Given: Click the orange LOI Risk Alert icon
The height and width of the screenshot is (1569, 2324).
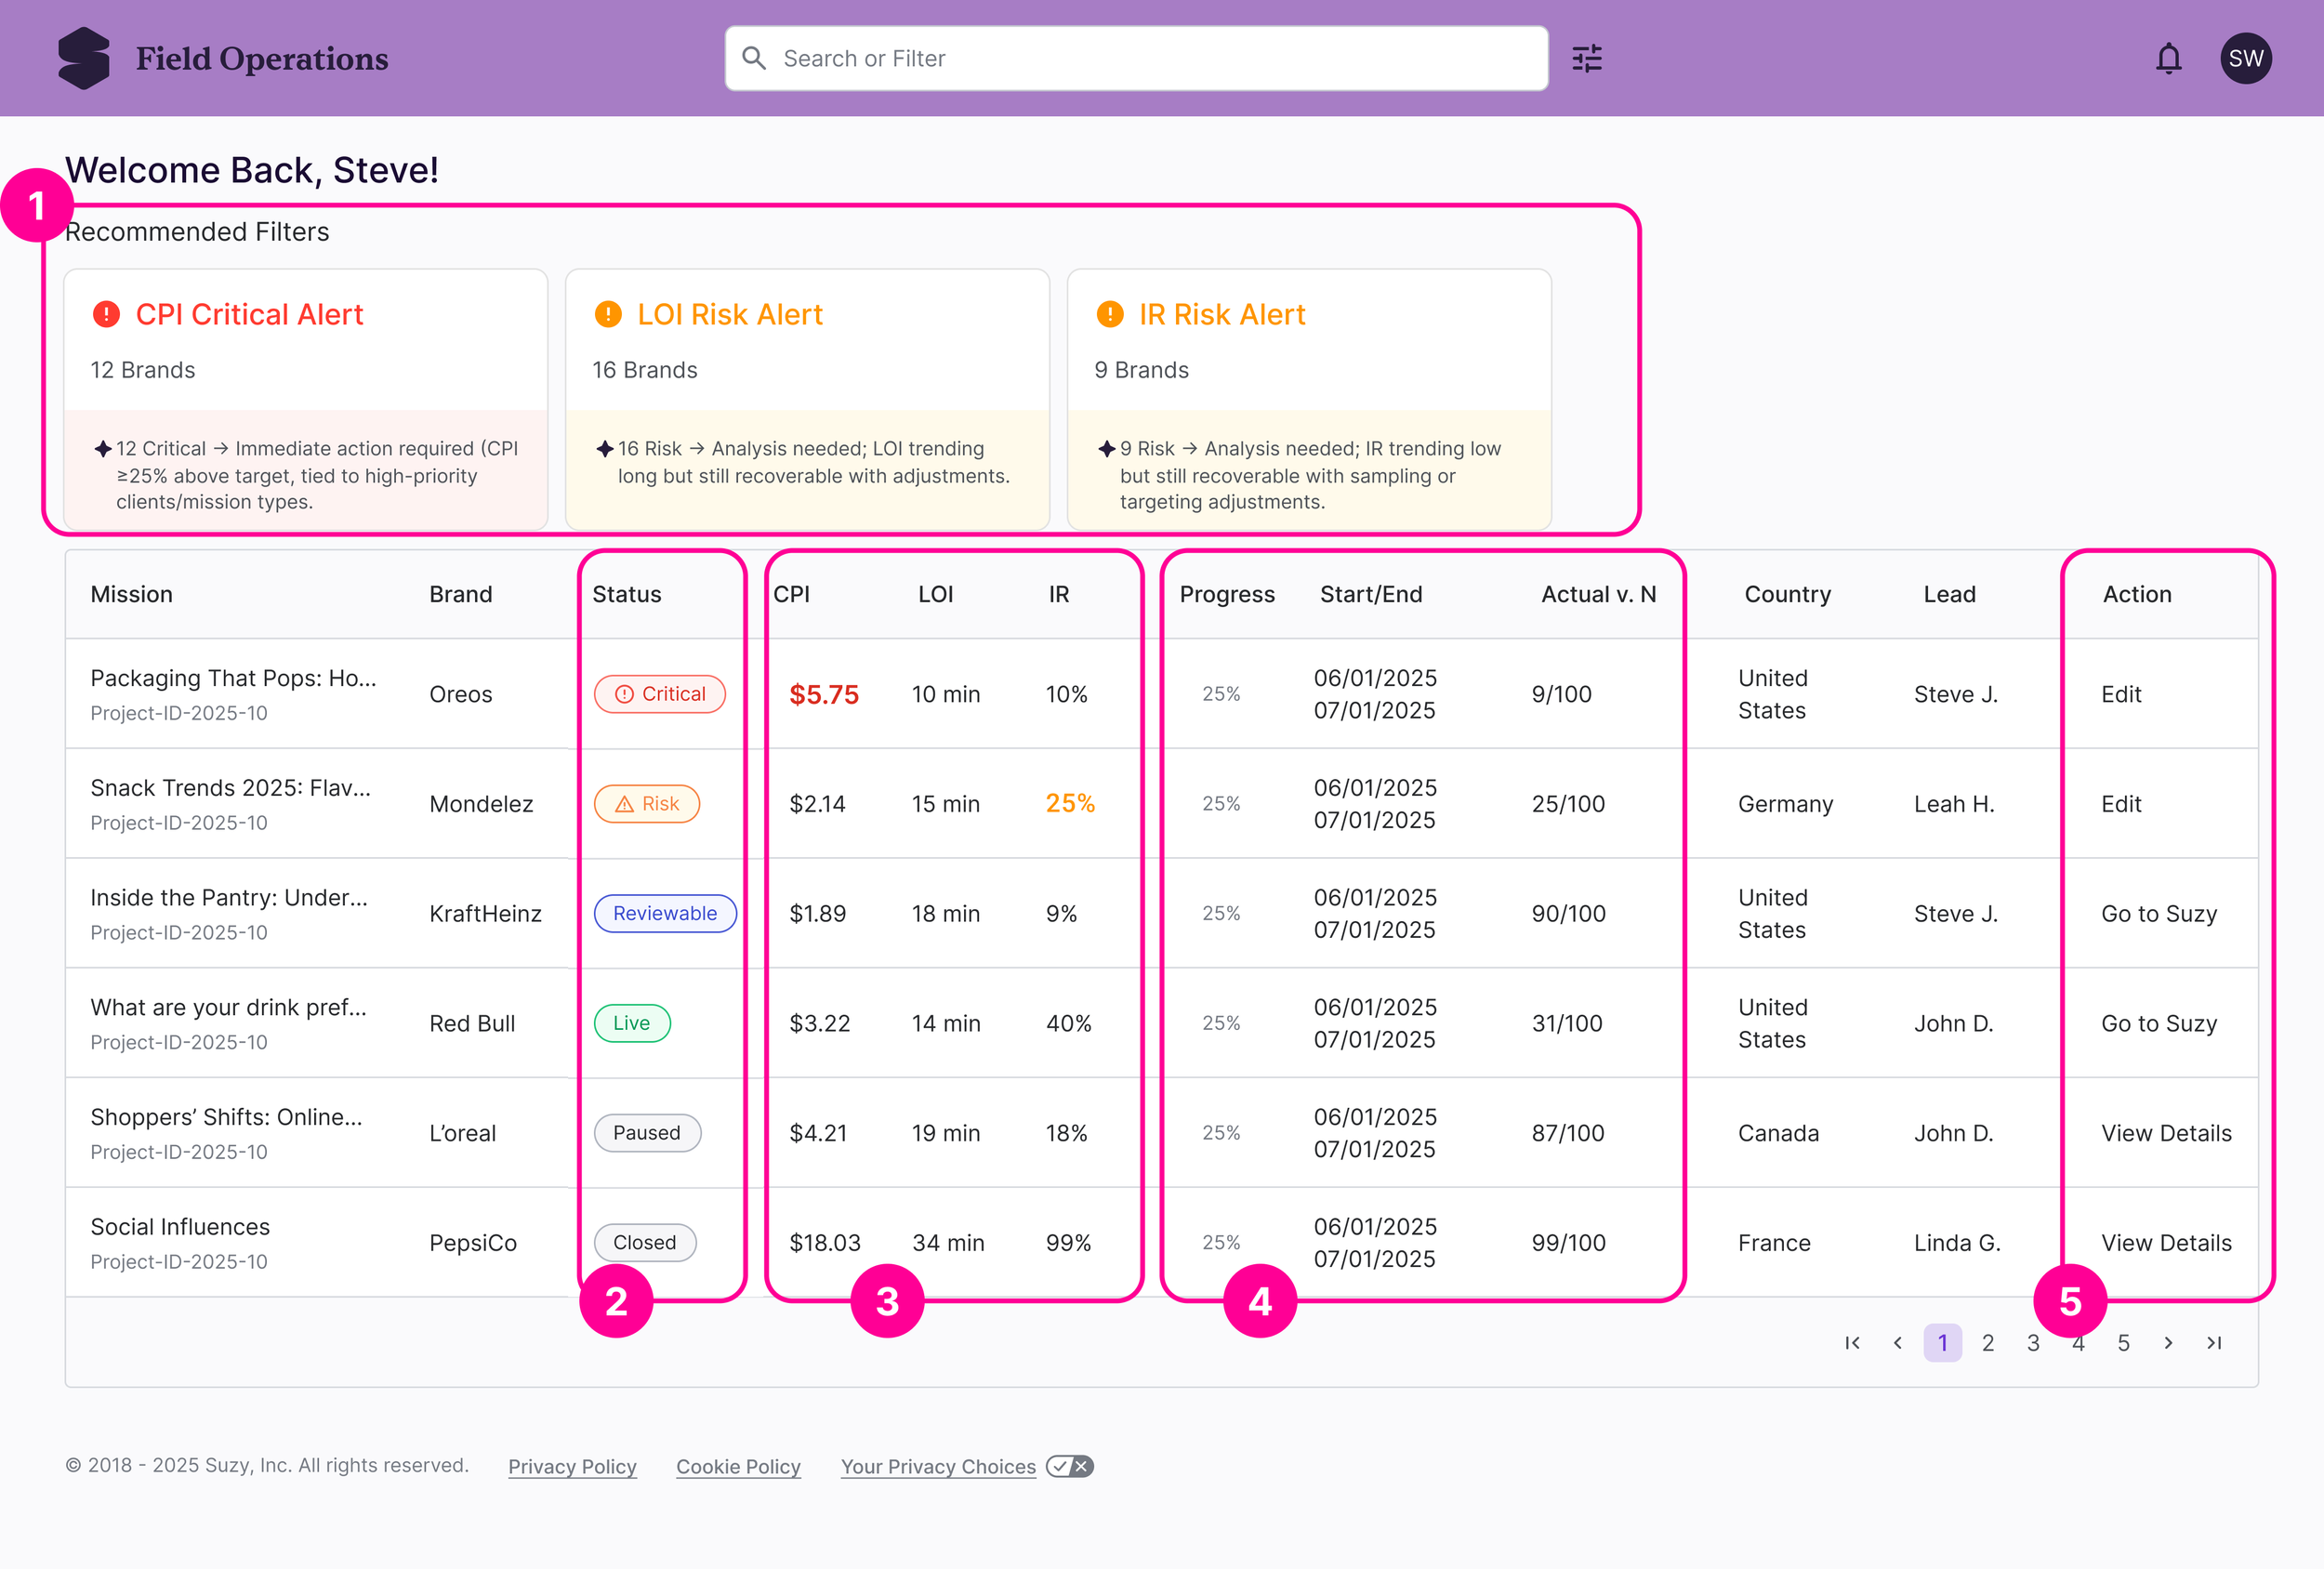Looking at the screenshot, I should 608,314.
